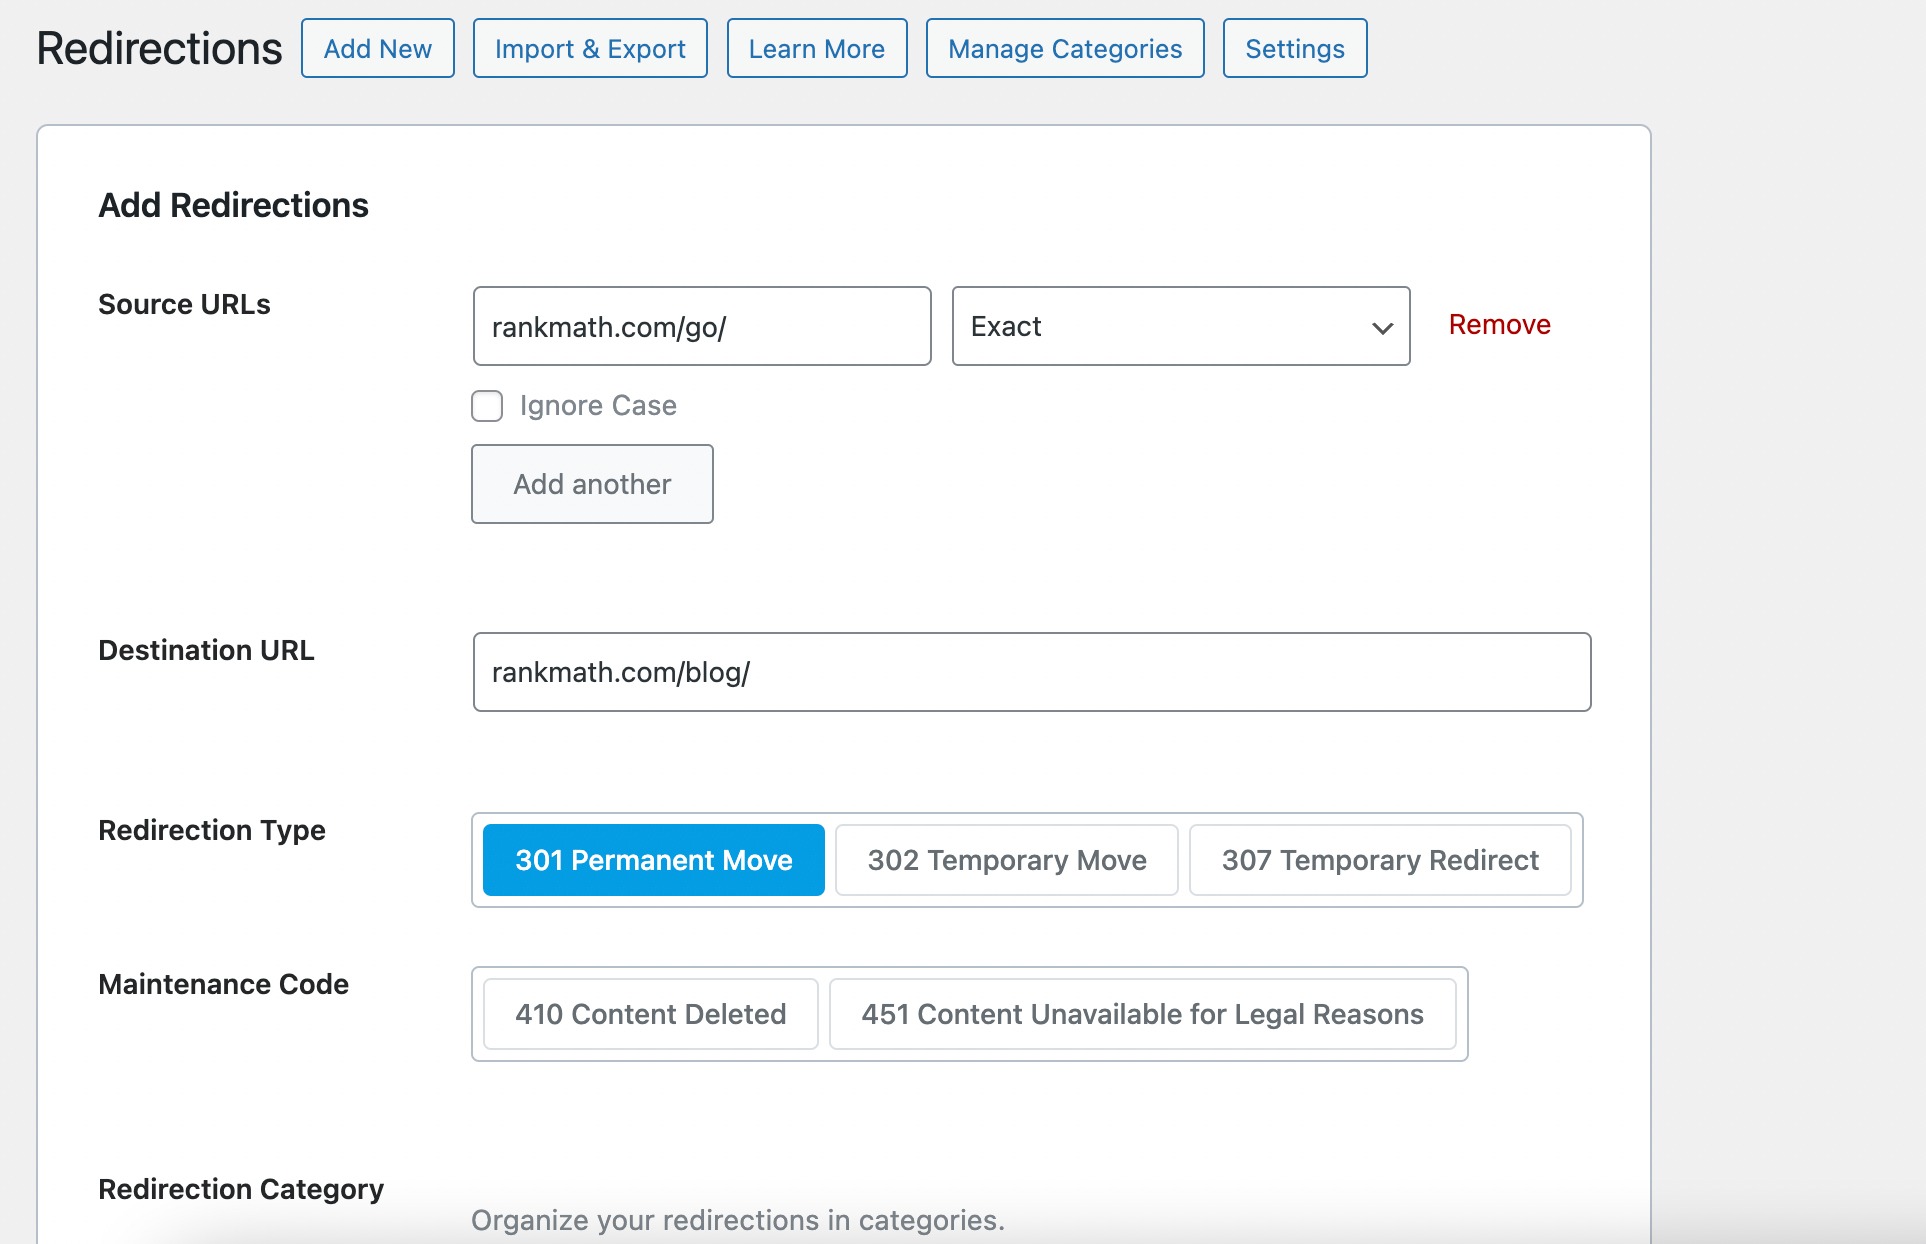Click the Ignore Case label text
This screenshot has width=1926, height=1244.
click(x=597, y=406)
